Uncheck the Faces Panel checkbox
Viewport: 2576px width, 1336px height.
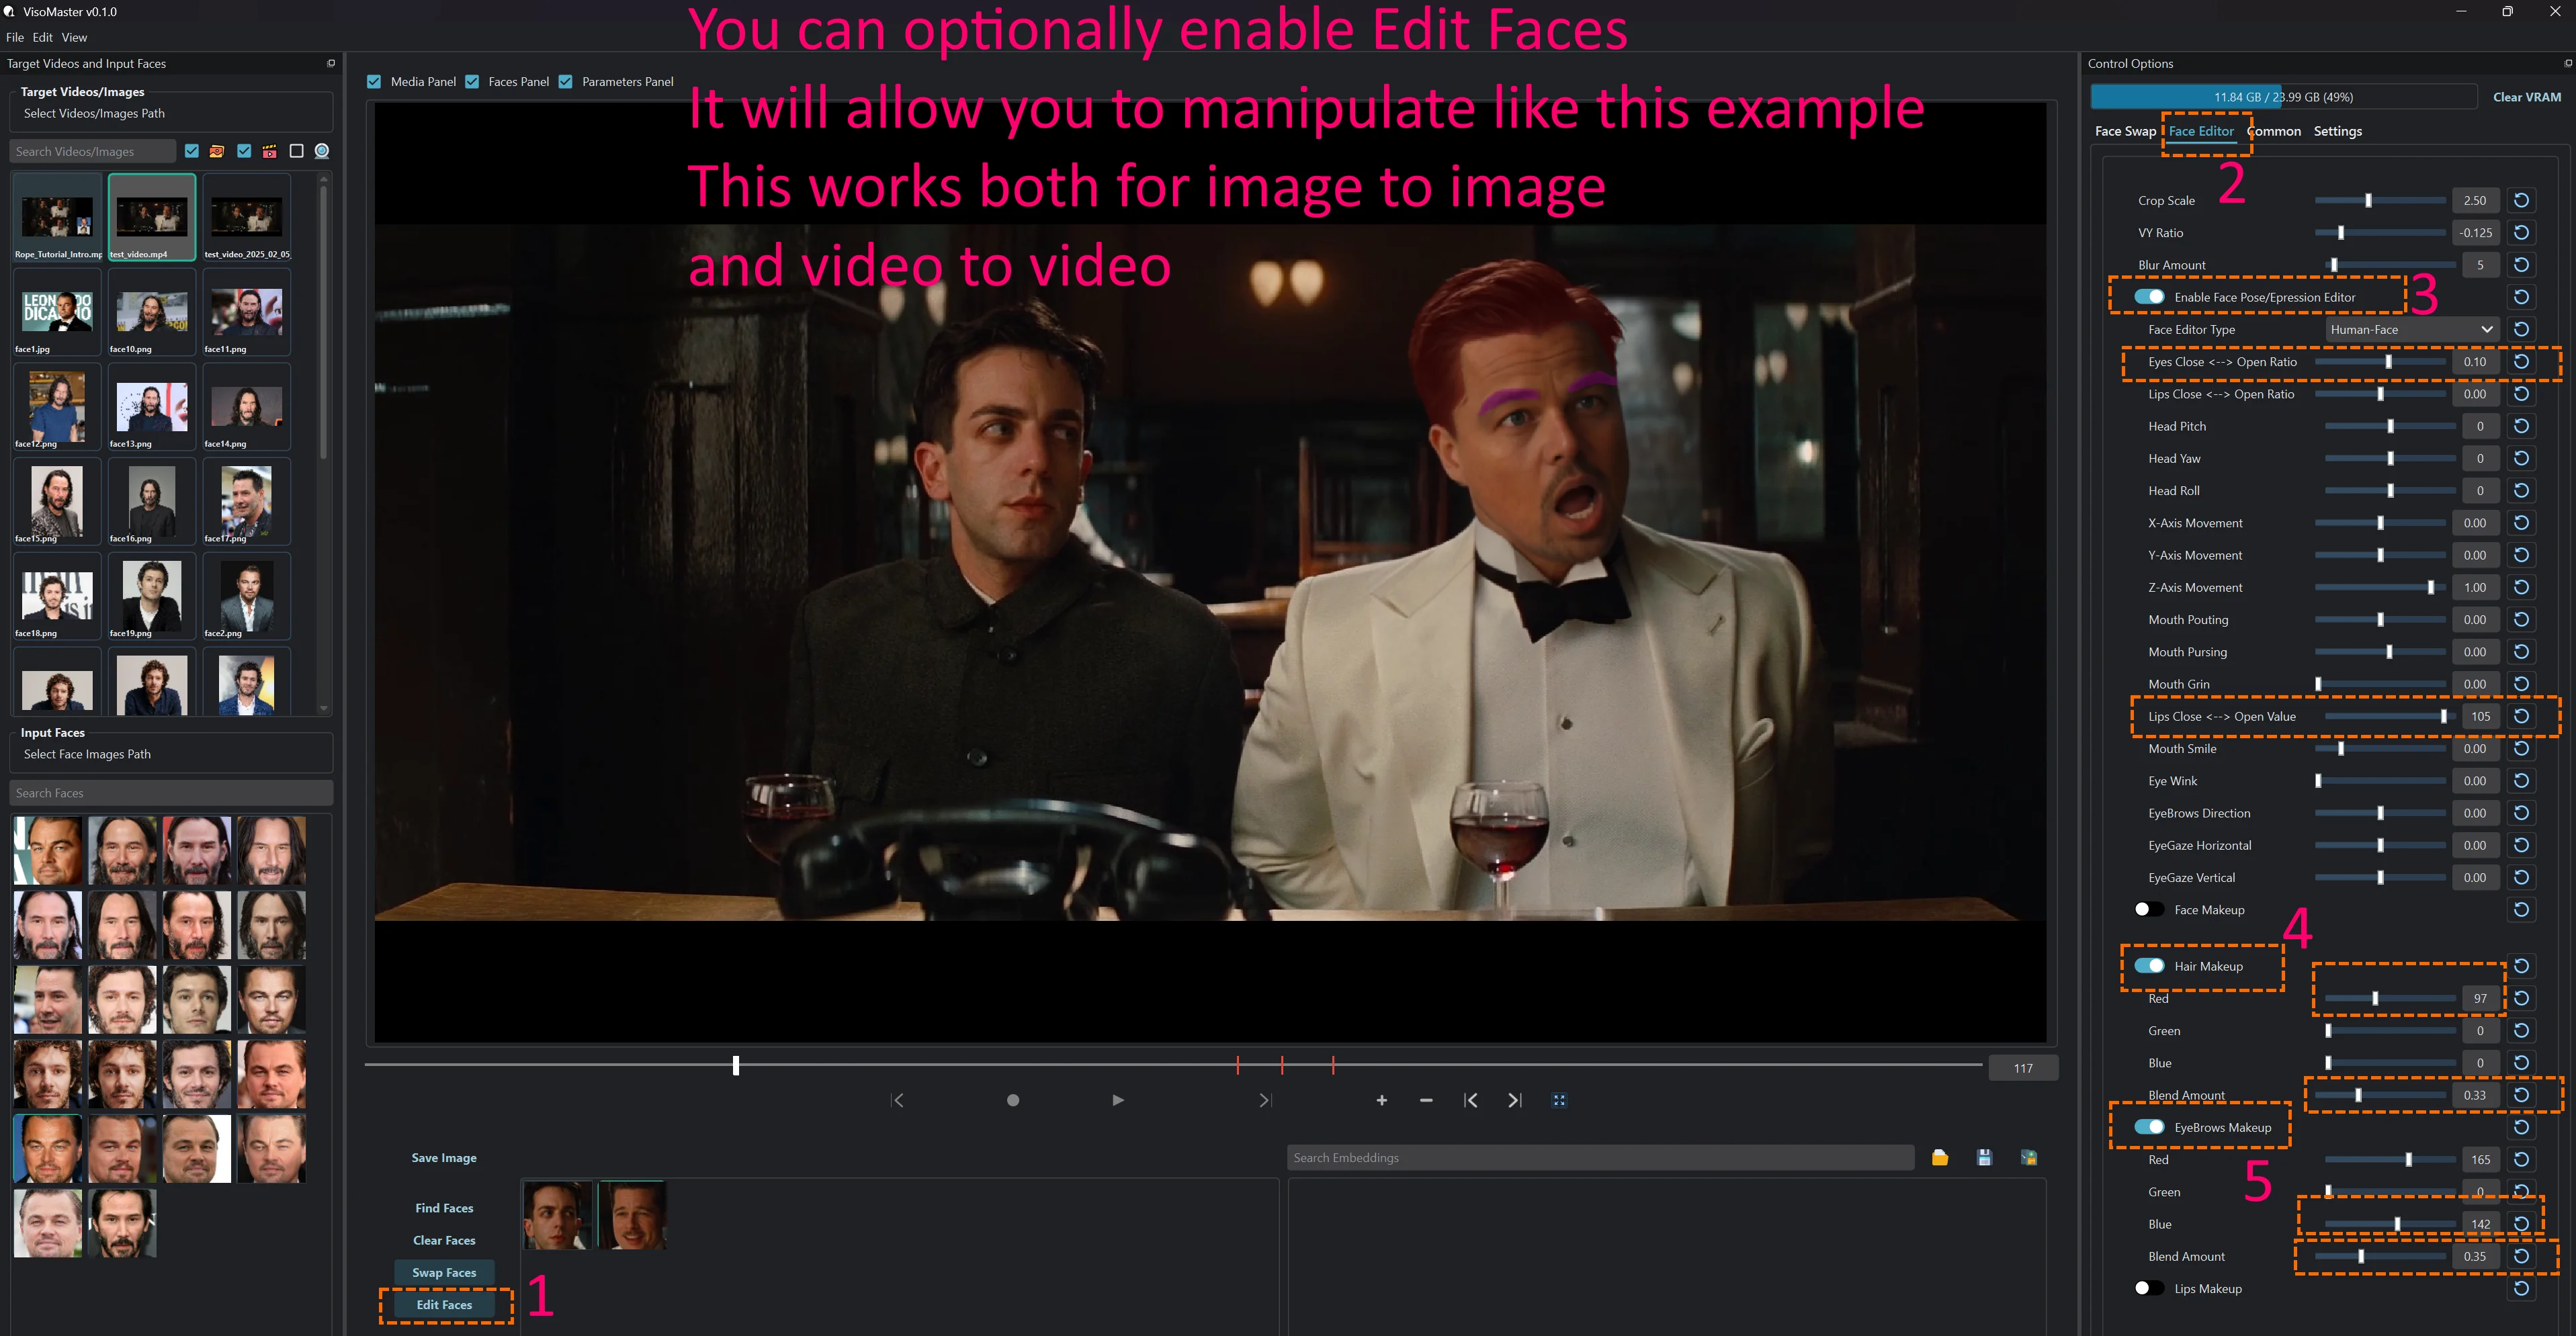(472, 81)
